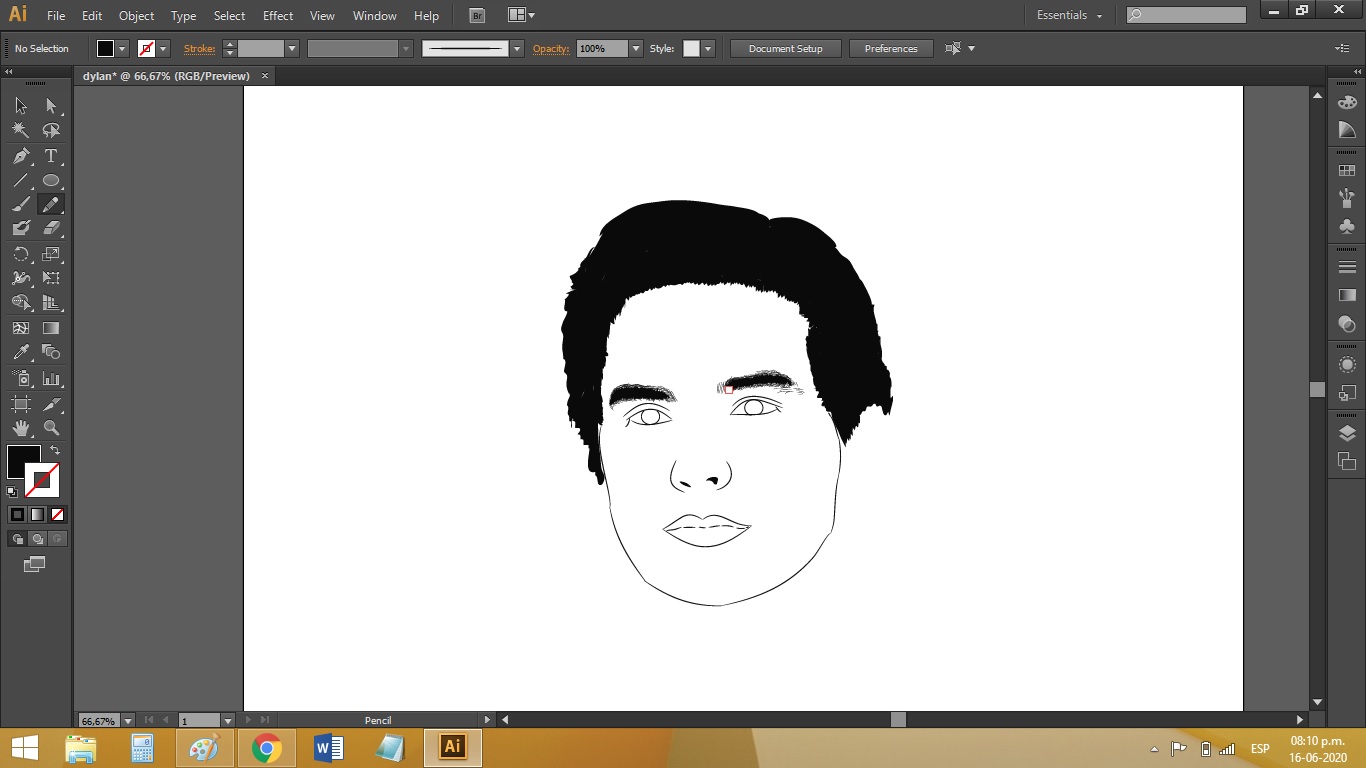Open the brush definition dropdown
1366x768 pixels.
pos(517,48)
